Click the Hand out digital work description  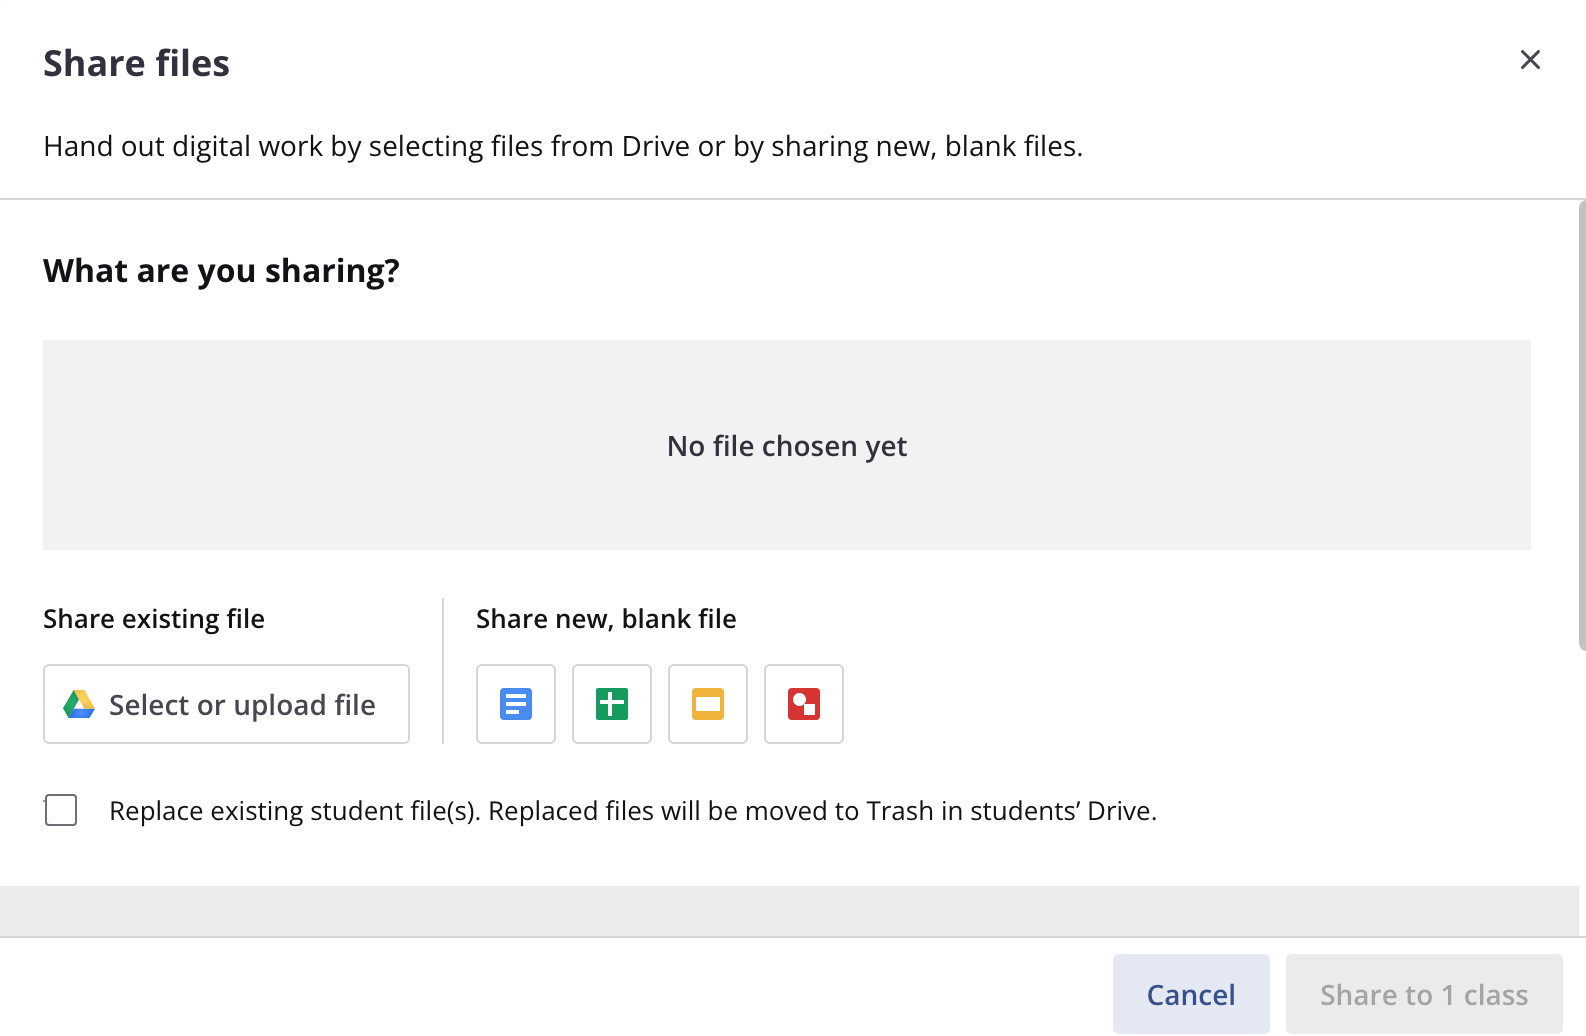point(563,146)
